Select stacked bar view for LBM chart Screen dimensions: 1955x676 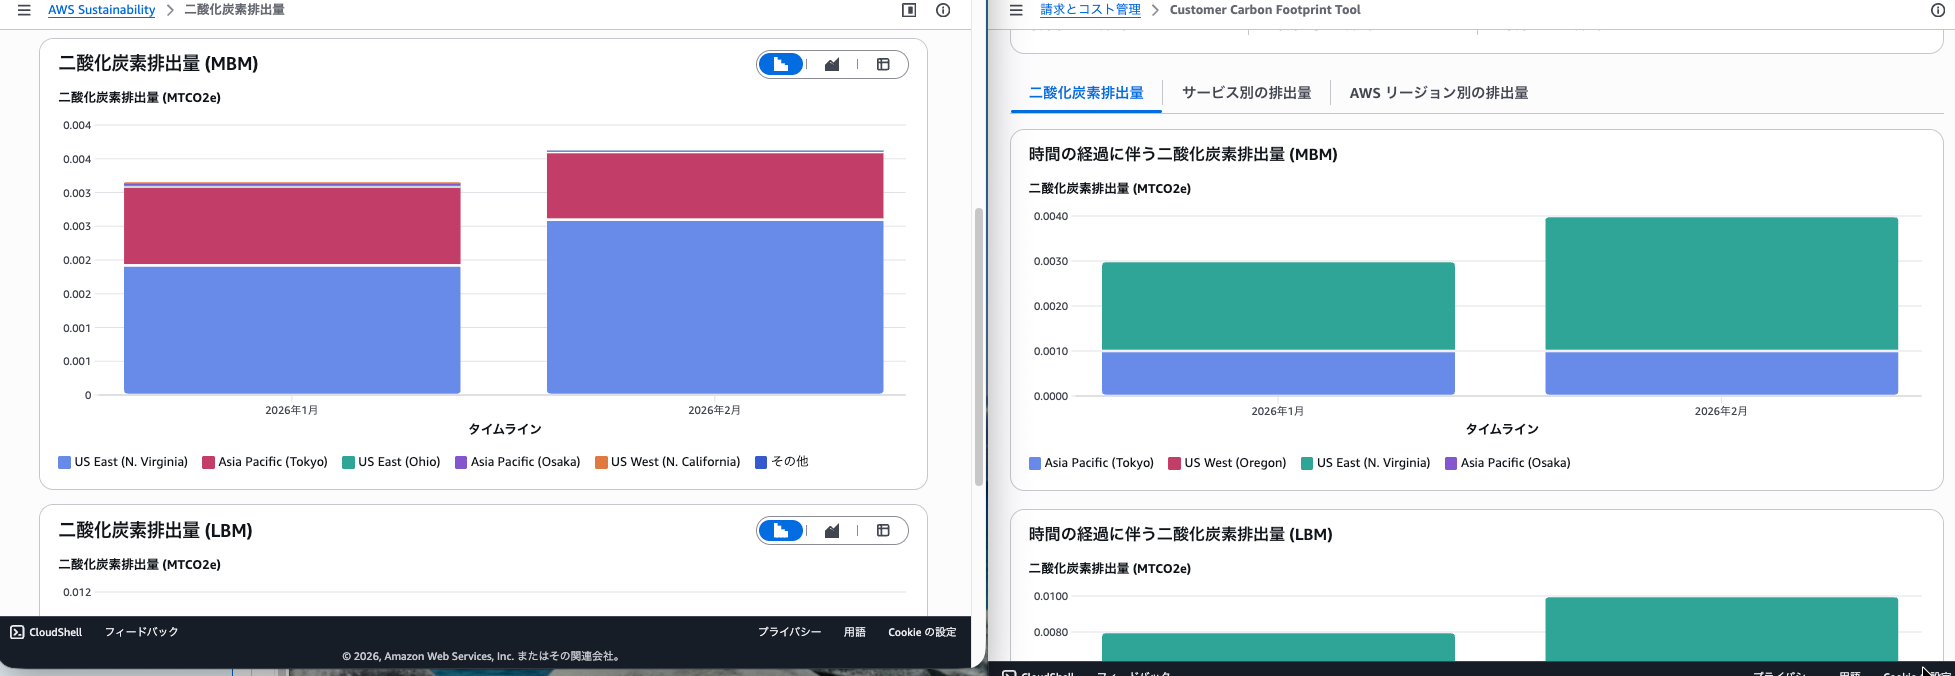[x=781, y=531]
